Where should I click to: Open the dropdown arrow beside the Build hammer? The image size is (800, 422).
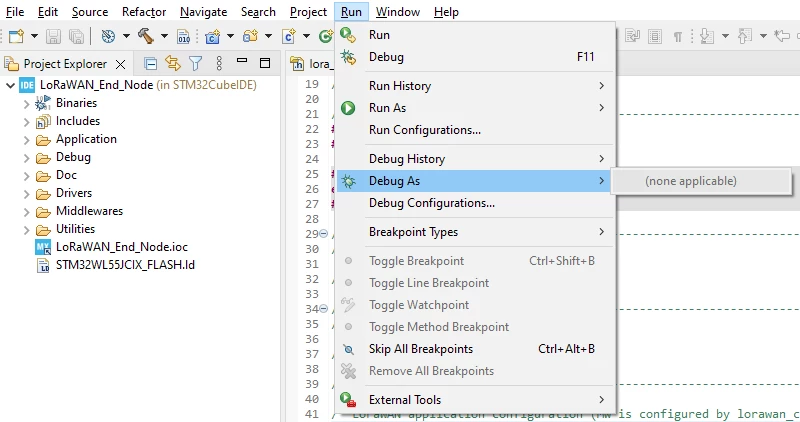164,36
